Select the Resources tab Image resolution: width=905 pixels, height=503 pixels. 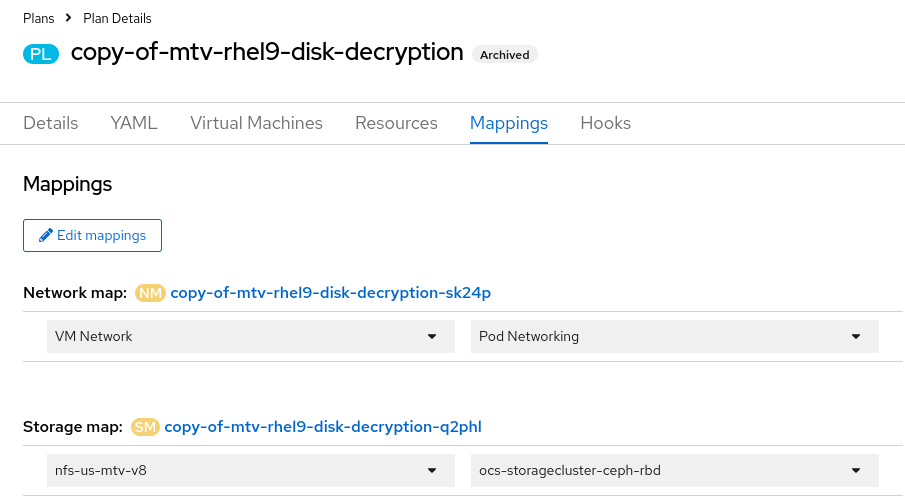(396, 123)
